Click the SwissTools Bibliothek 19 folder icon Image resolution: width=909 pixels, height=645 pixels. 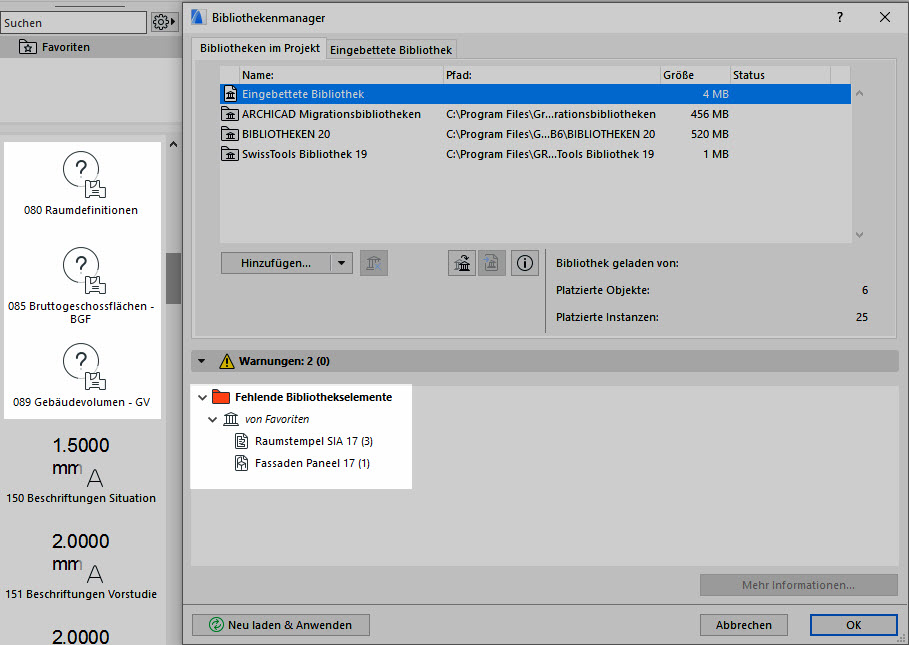click(230, 154)
